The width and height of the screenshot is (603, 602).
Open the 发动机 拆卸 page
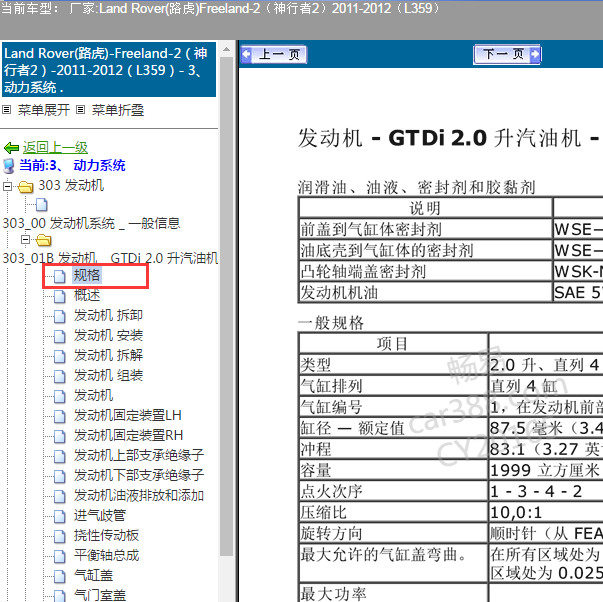(108, 315)
